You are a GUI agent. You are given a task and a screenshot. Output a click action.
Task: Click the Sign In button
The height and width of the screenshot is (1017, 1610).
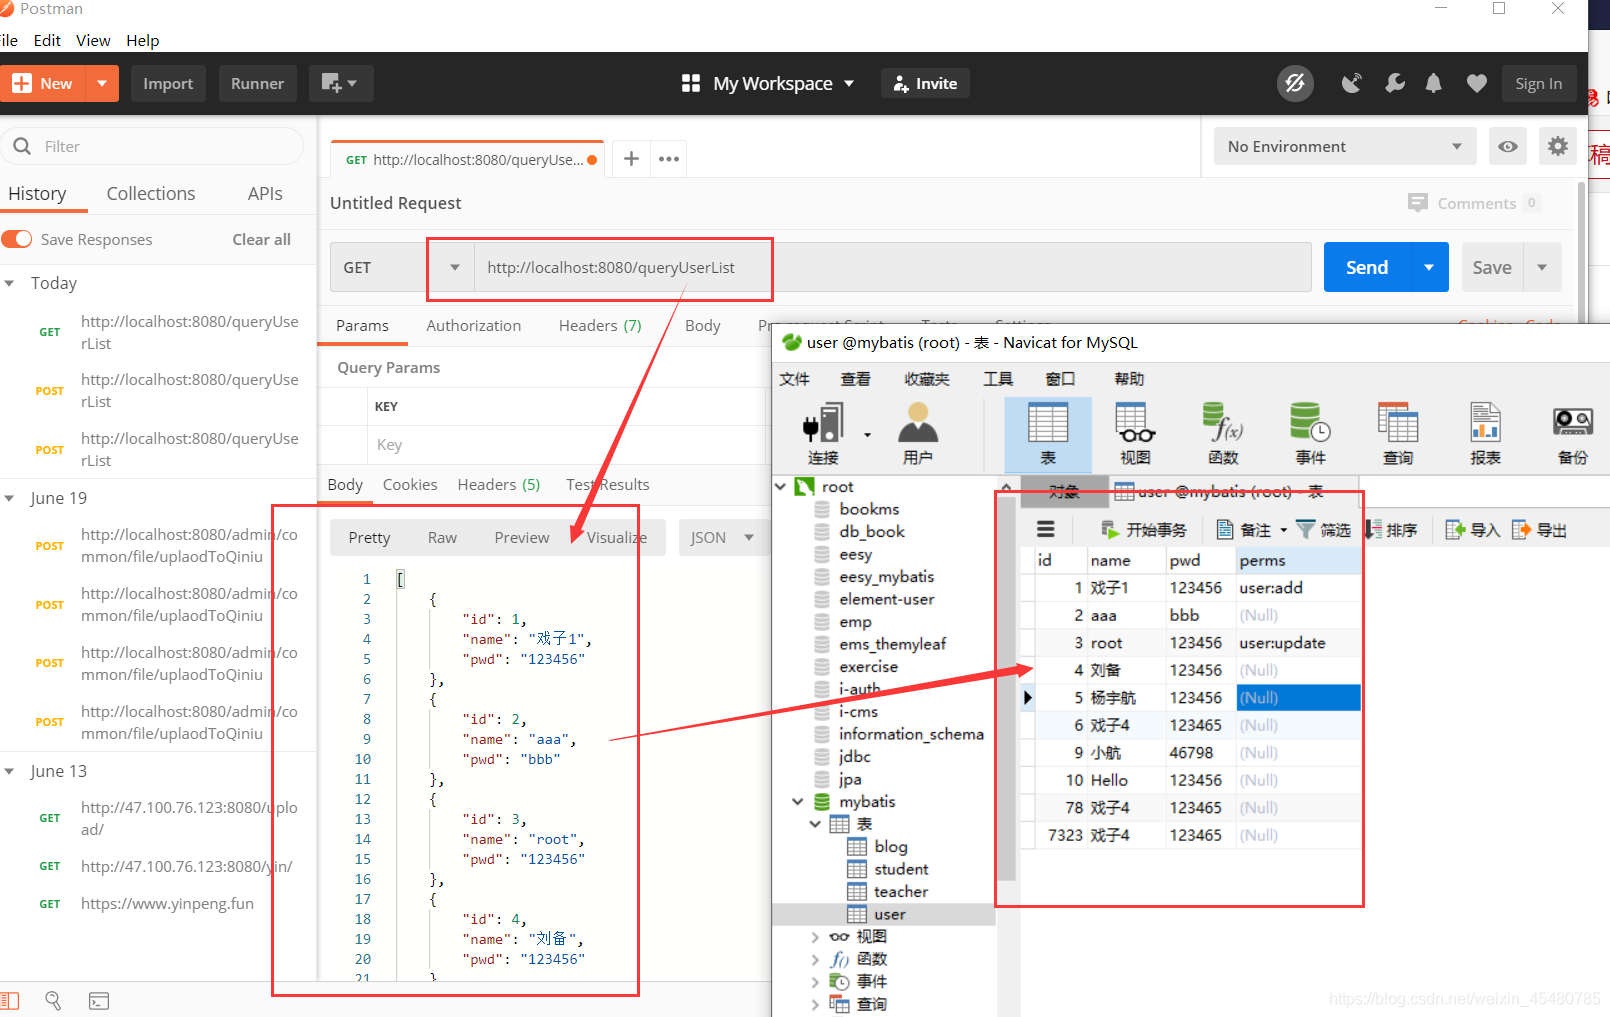click(1538, 84)
